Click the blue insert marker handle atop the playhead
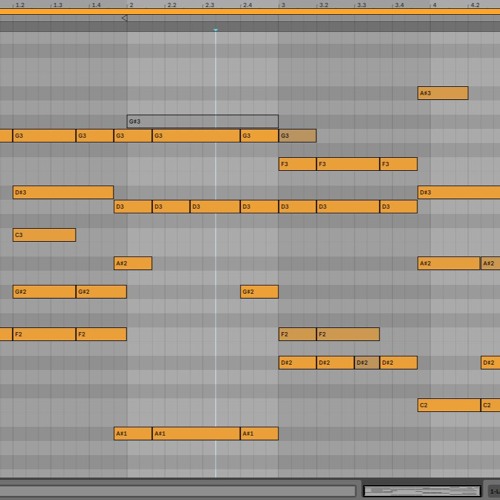 tap(216, 30)
